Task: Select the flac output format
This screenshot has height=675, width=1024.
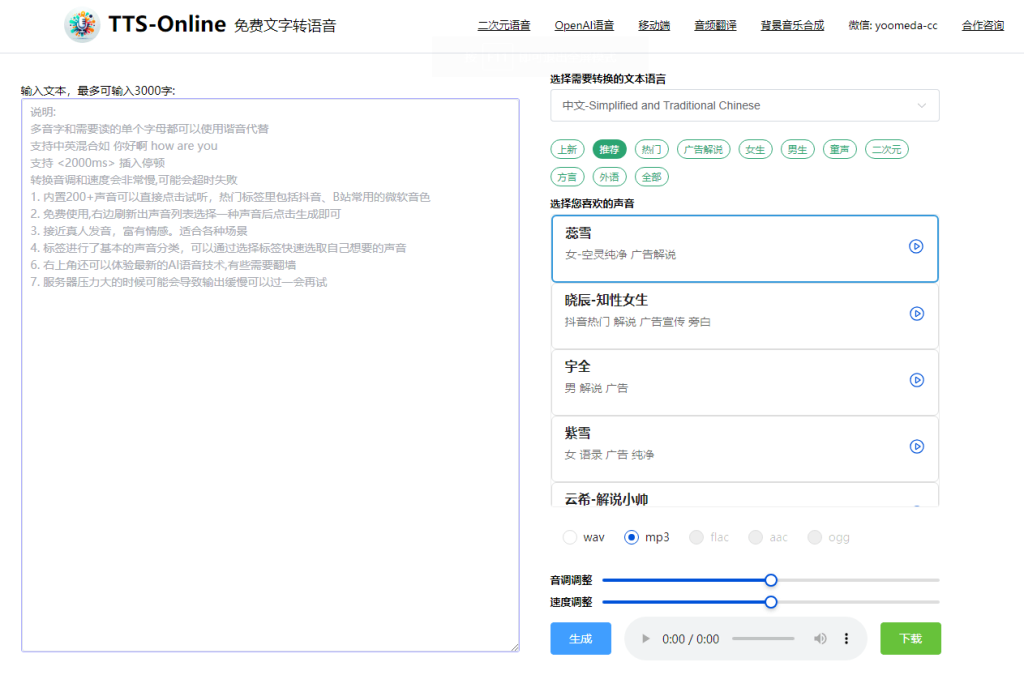Action: 697,537
